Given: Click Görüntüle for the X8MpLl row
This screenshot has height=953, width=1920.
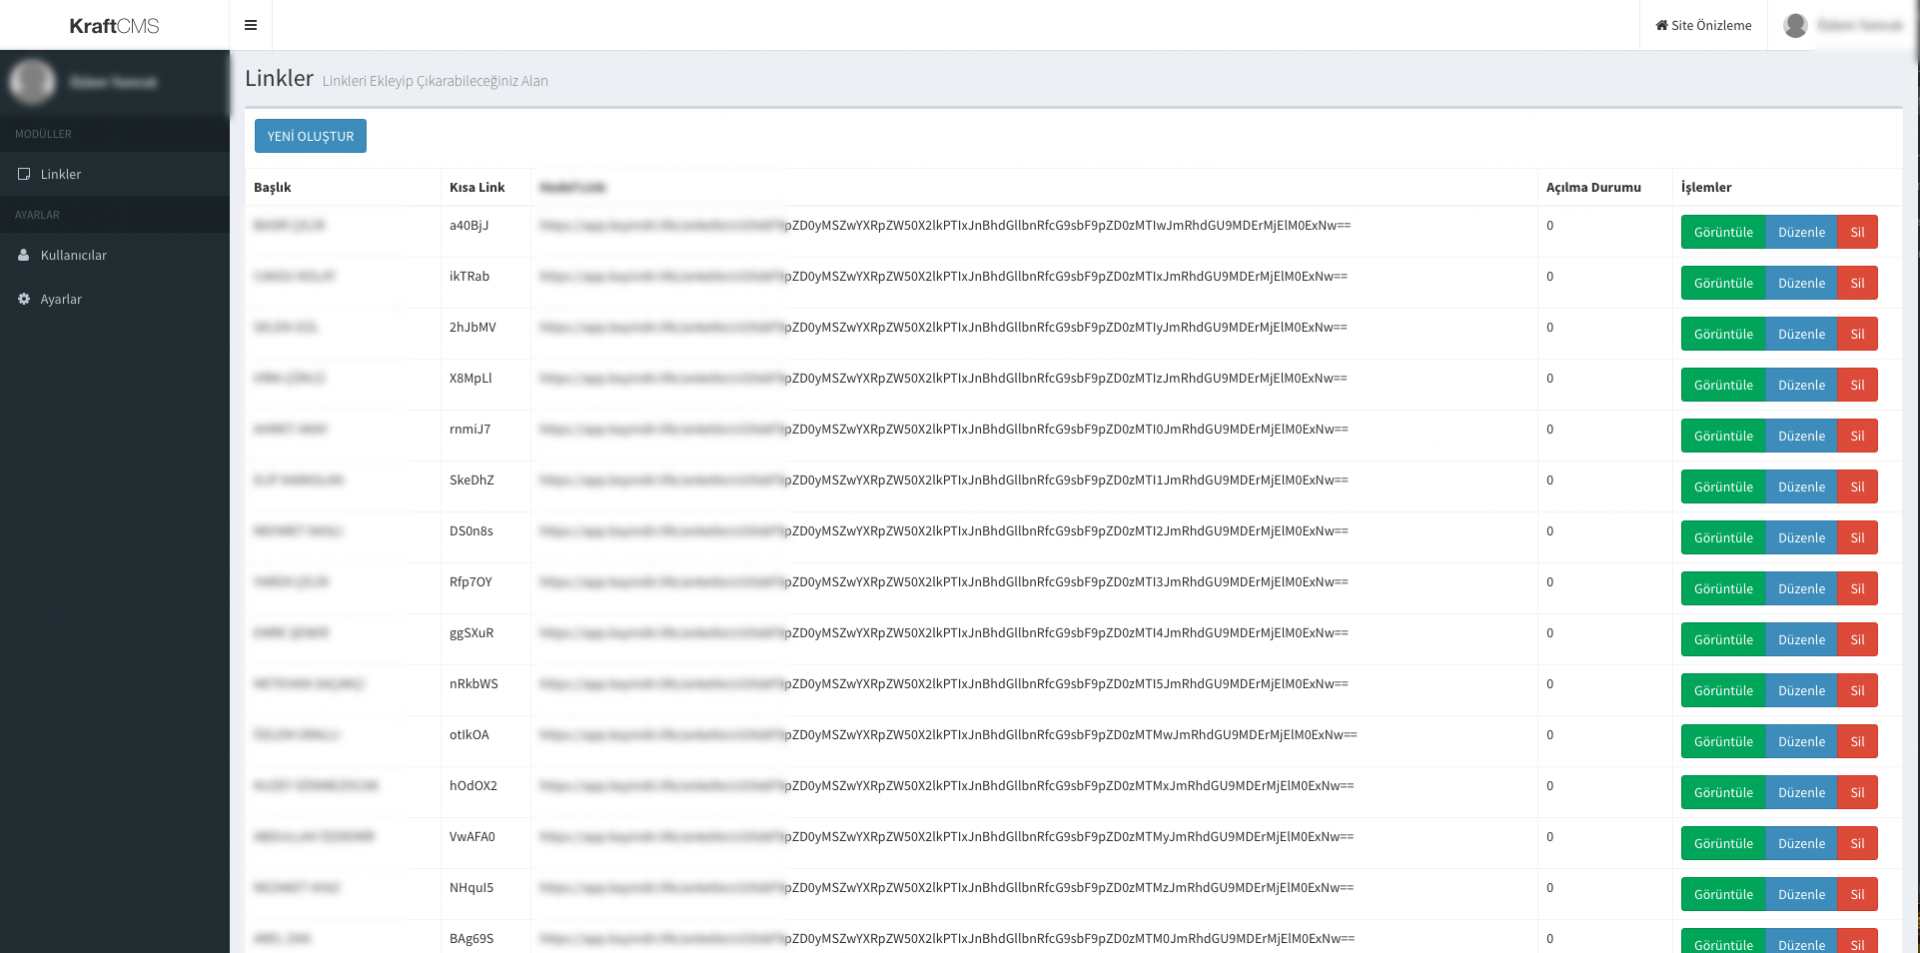Looking at the screenshot, I should click(1723, 385).
